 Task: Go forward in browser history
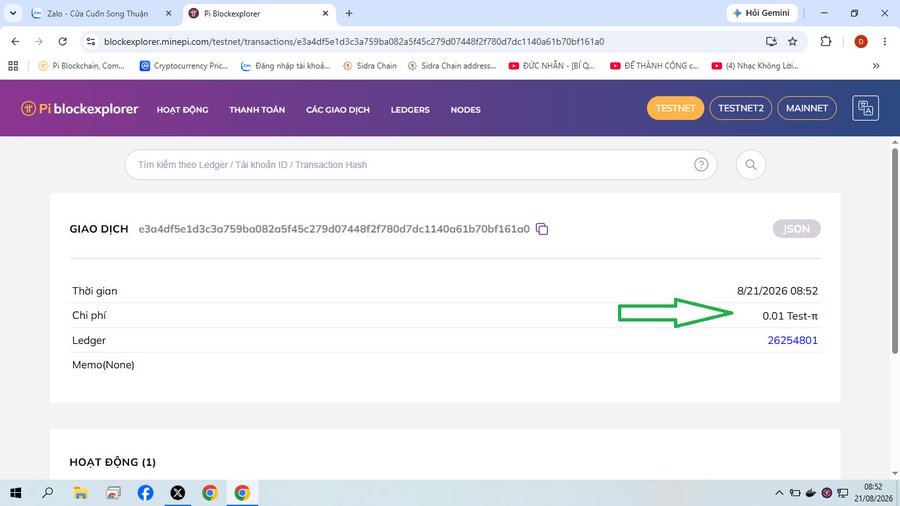38,41
